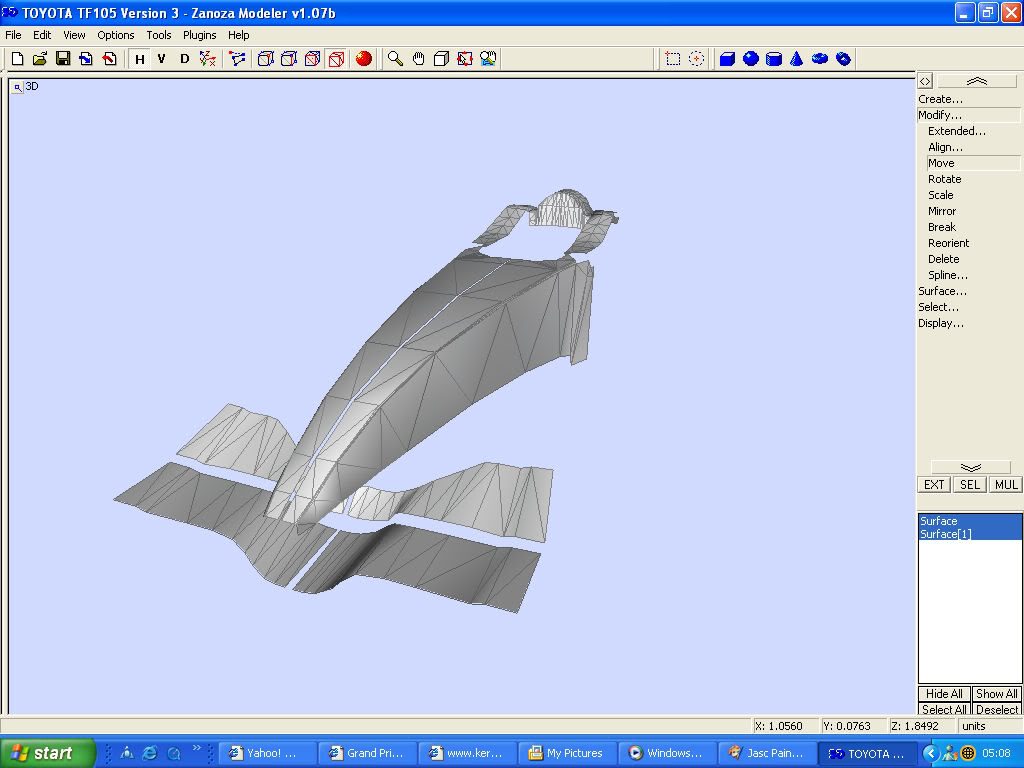Click the command panel down double-chevron
This screenshot has height=768, width=1024.
[x=970, y=467]
